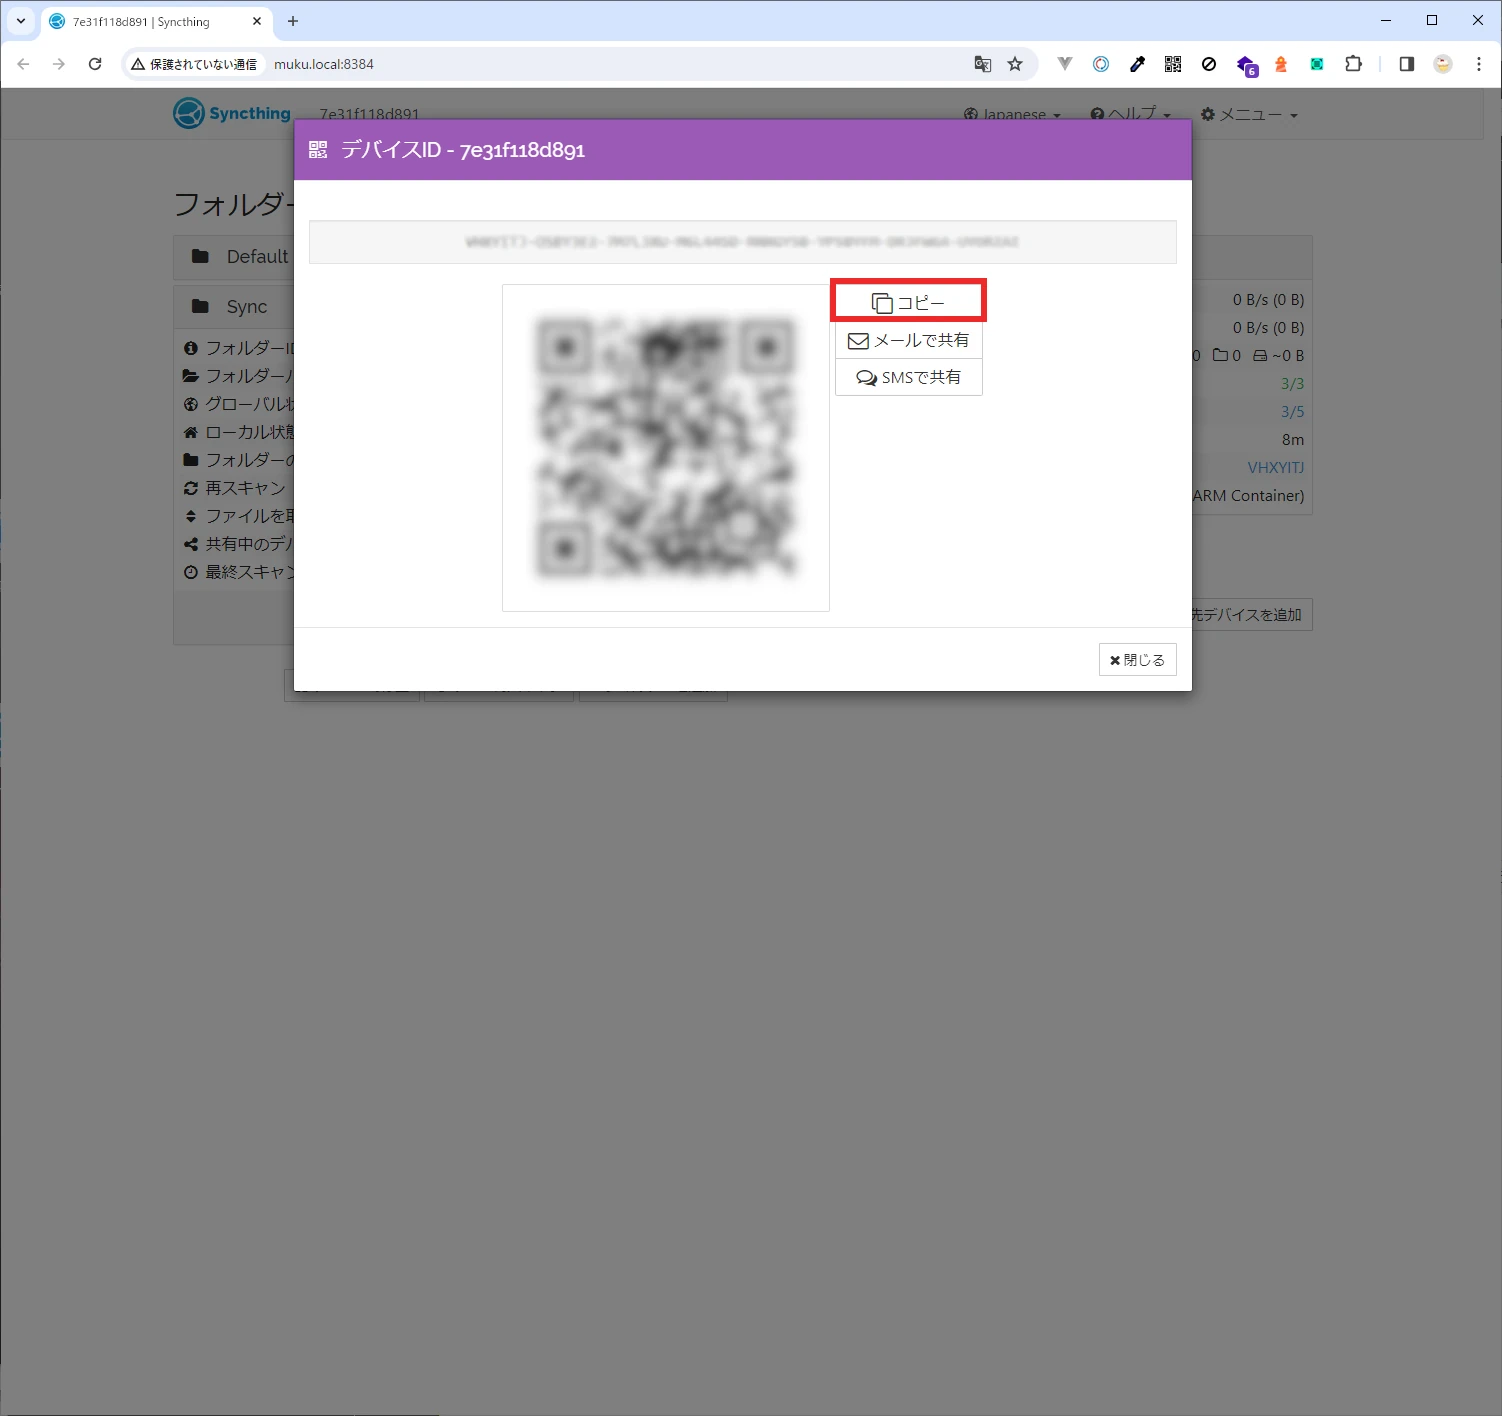Toggle the browser side panel
Screen dimensions: 1502x1416
1406,64
